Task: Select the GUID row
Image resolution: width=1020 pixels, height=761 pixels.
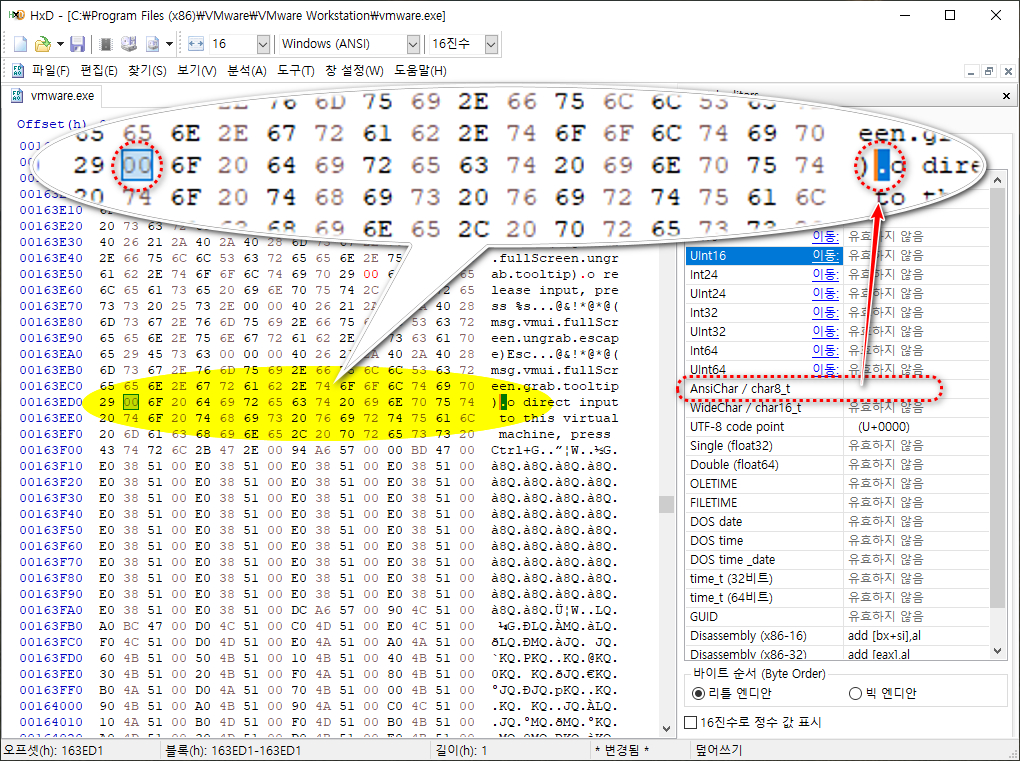Action: point(837,617)
